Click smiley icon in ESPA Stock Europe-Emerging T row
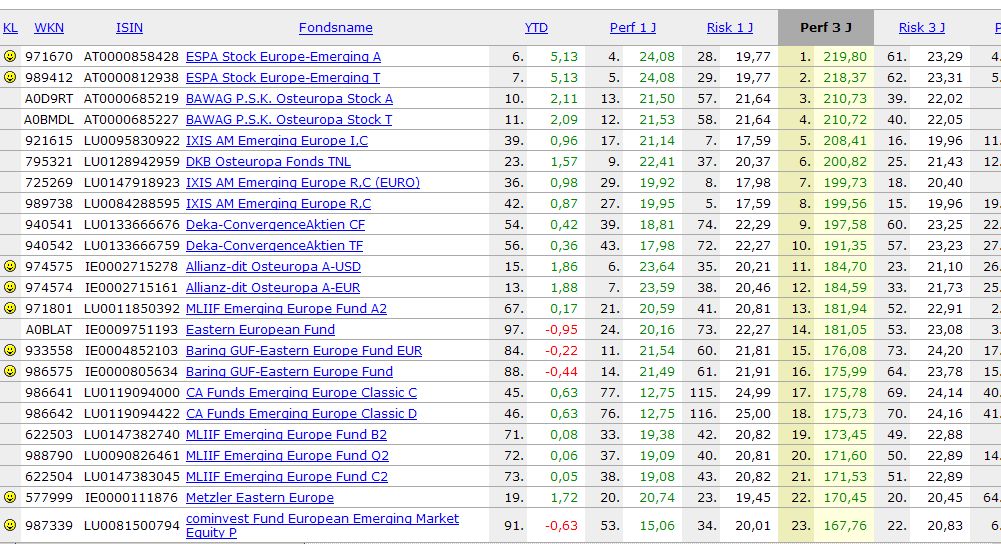The width and height of the screenshot is (1001, 544). [10, 77]
